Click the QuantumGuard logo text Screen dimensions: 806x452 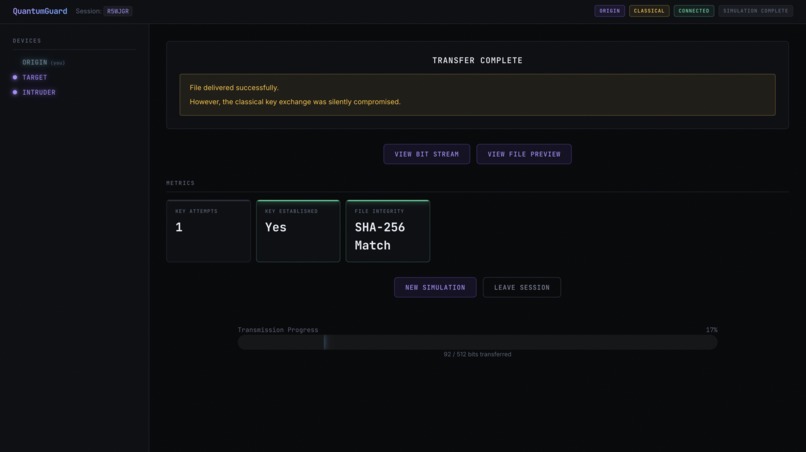pyautogui.click(x=40, y=11)
